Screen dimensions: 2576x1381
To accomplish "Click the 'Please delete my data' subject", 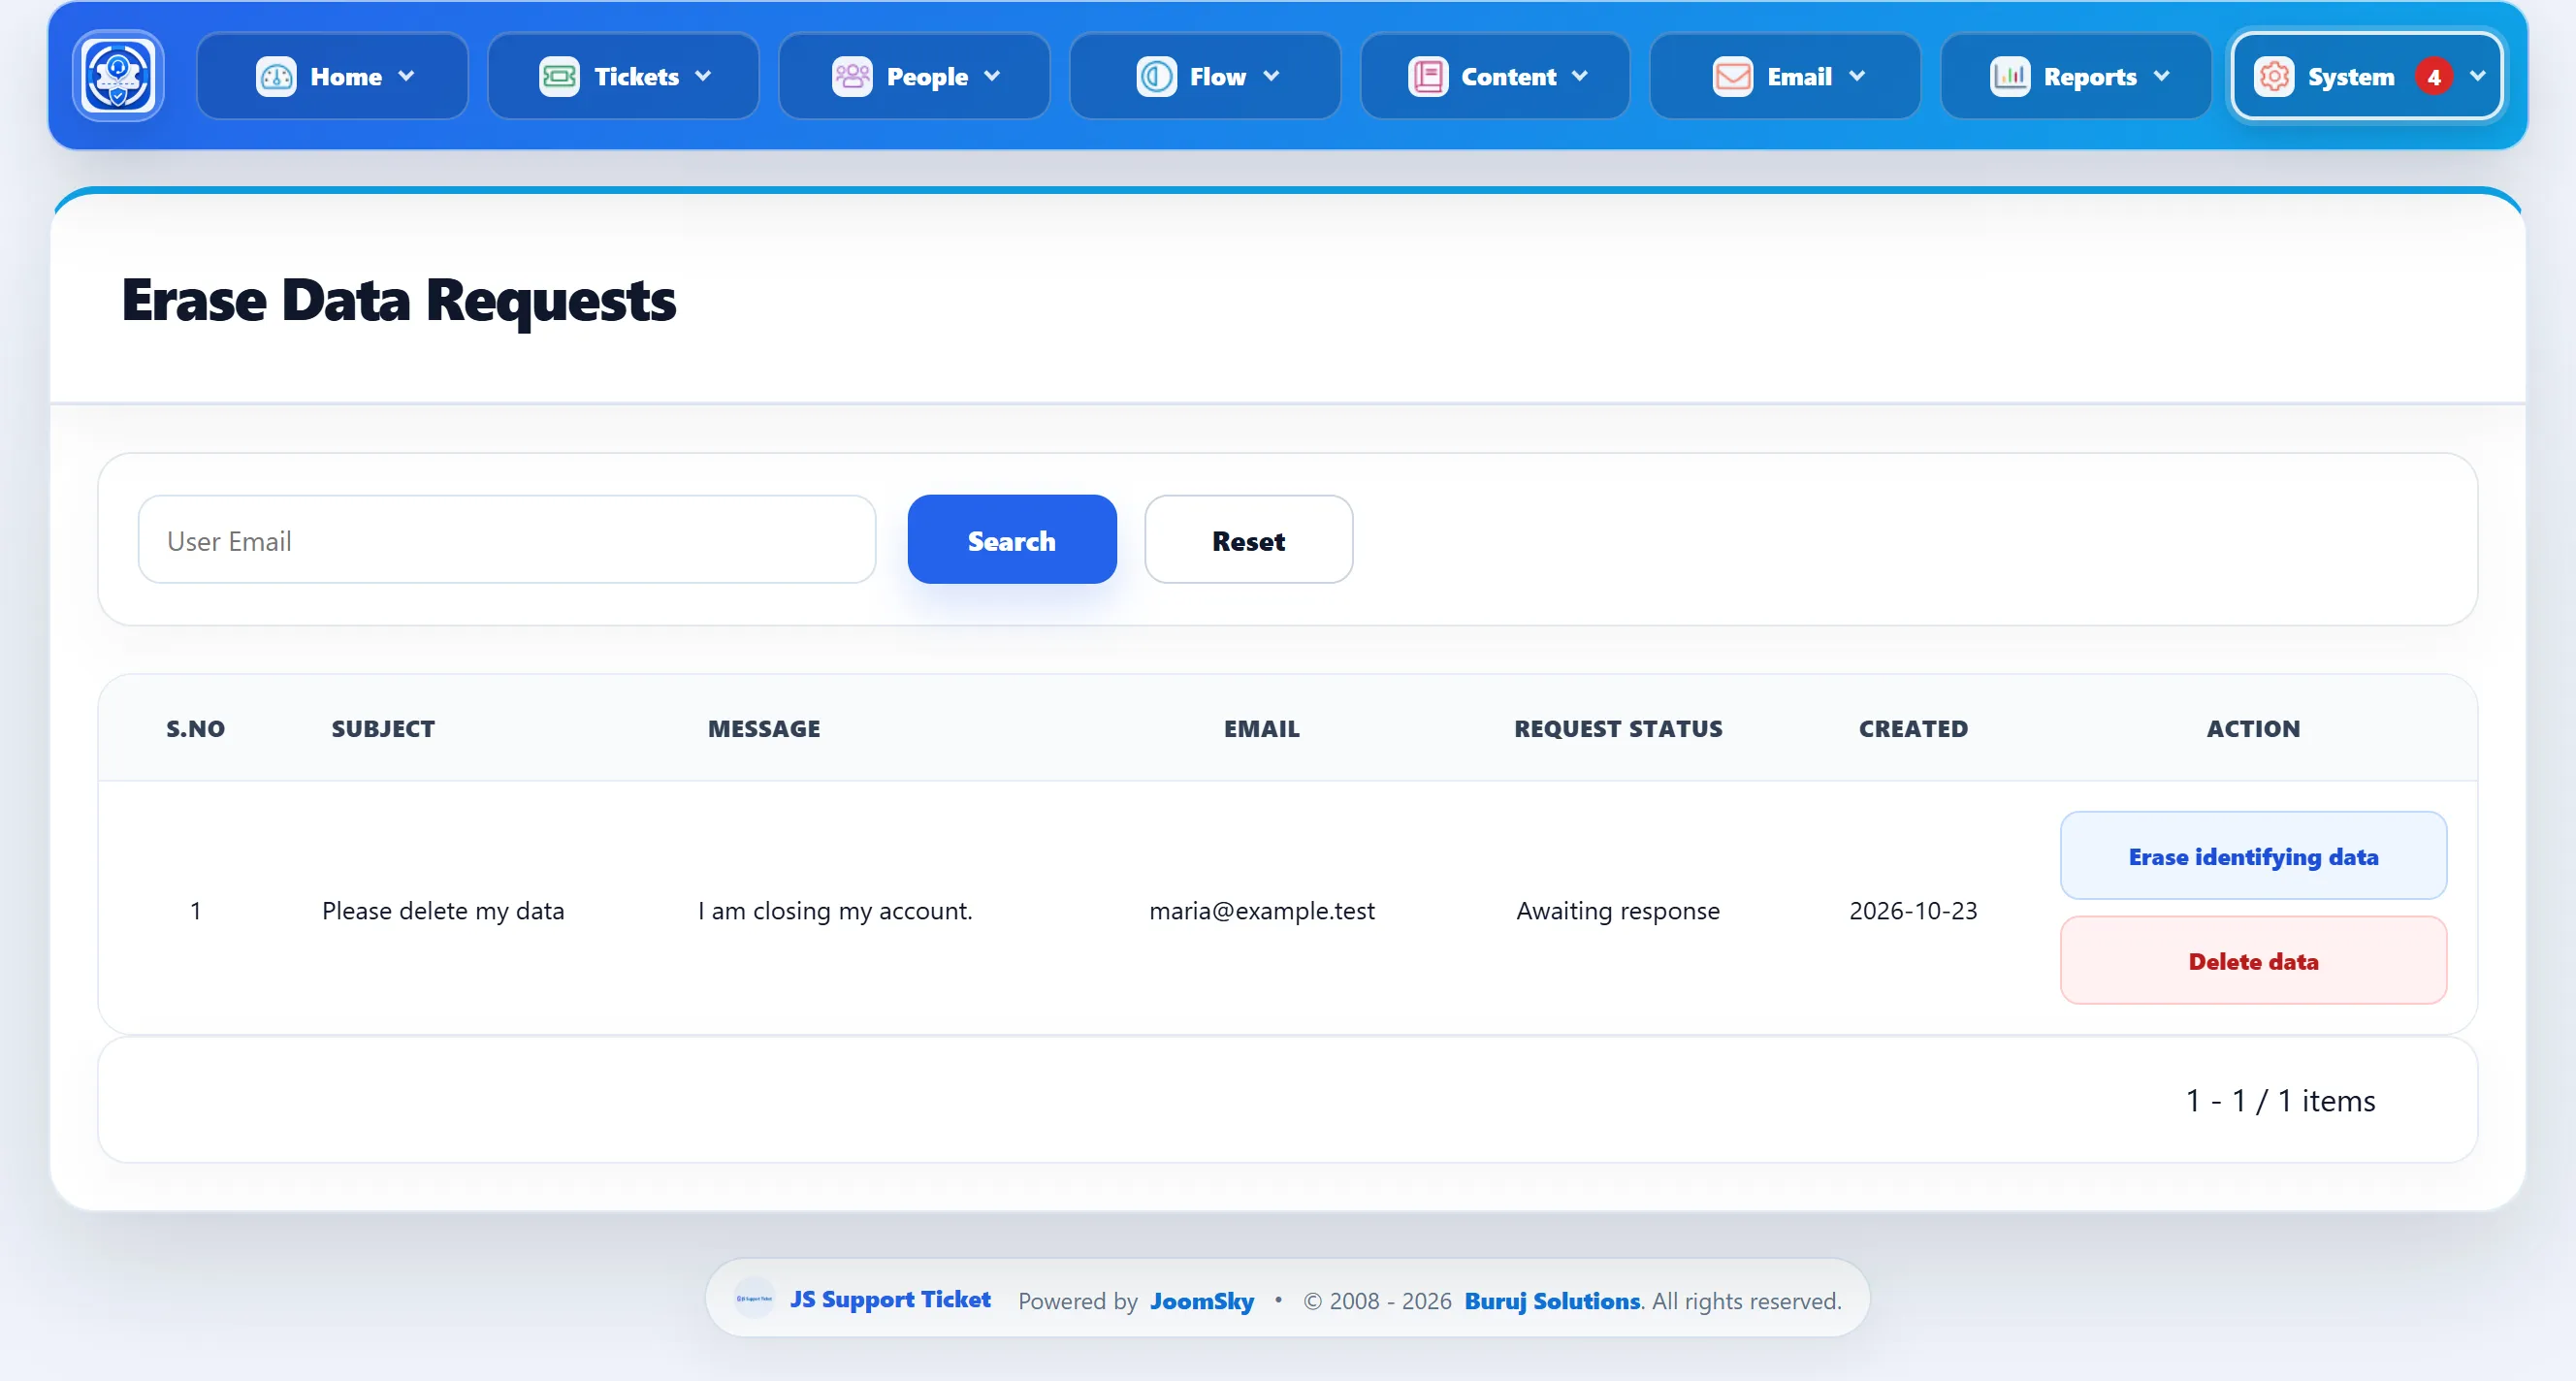I will coord(443,910).
